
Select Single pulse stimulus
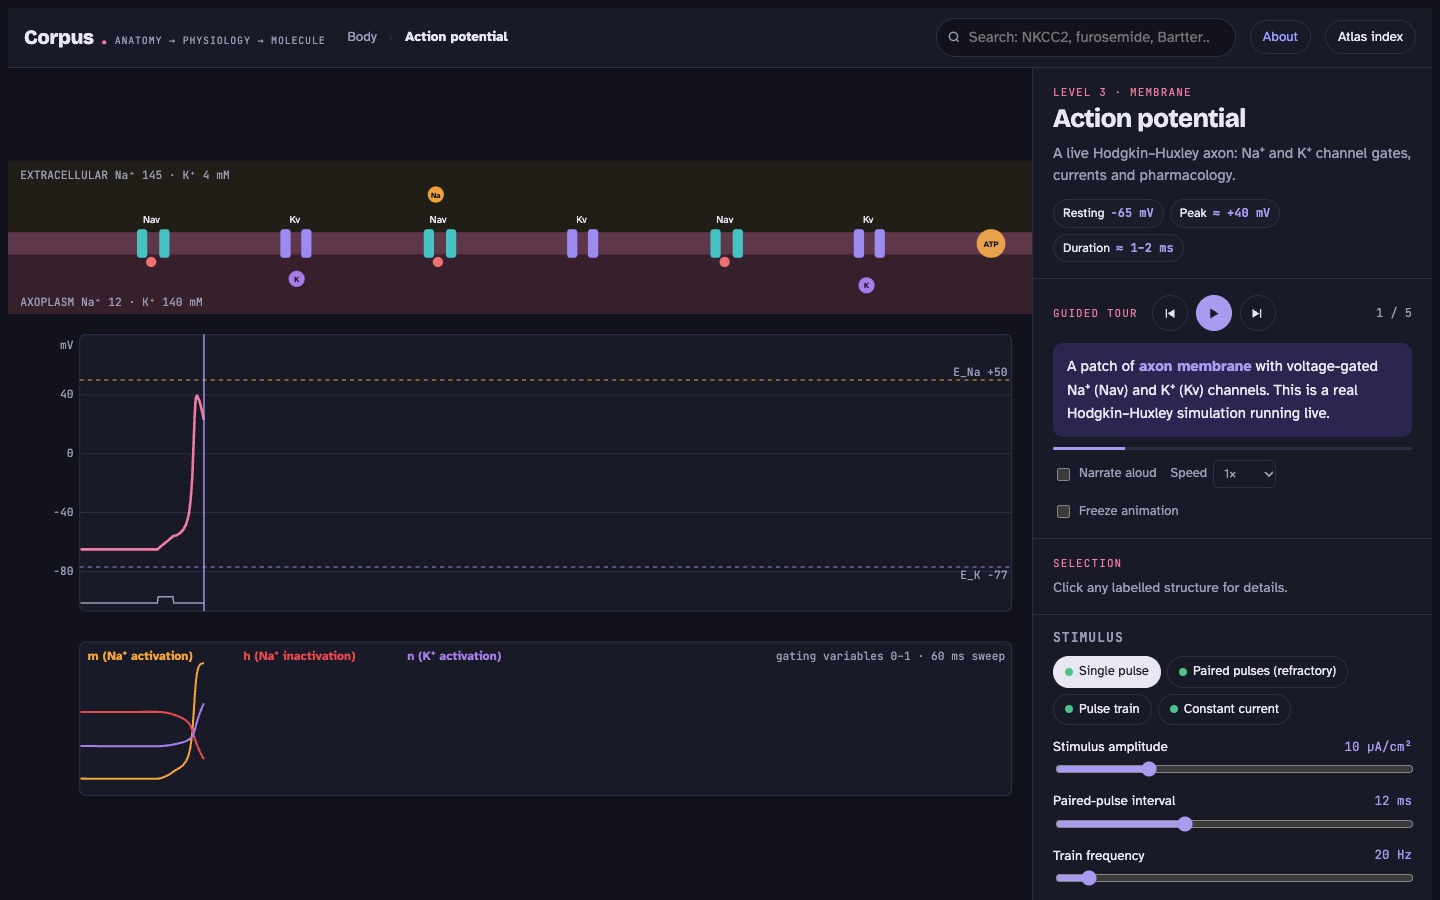(1106, 671)
